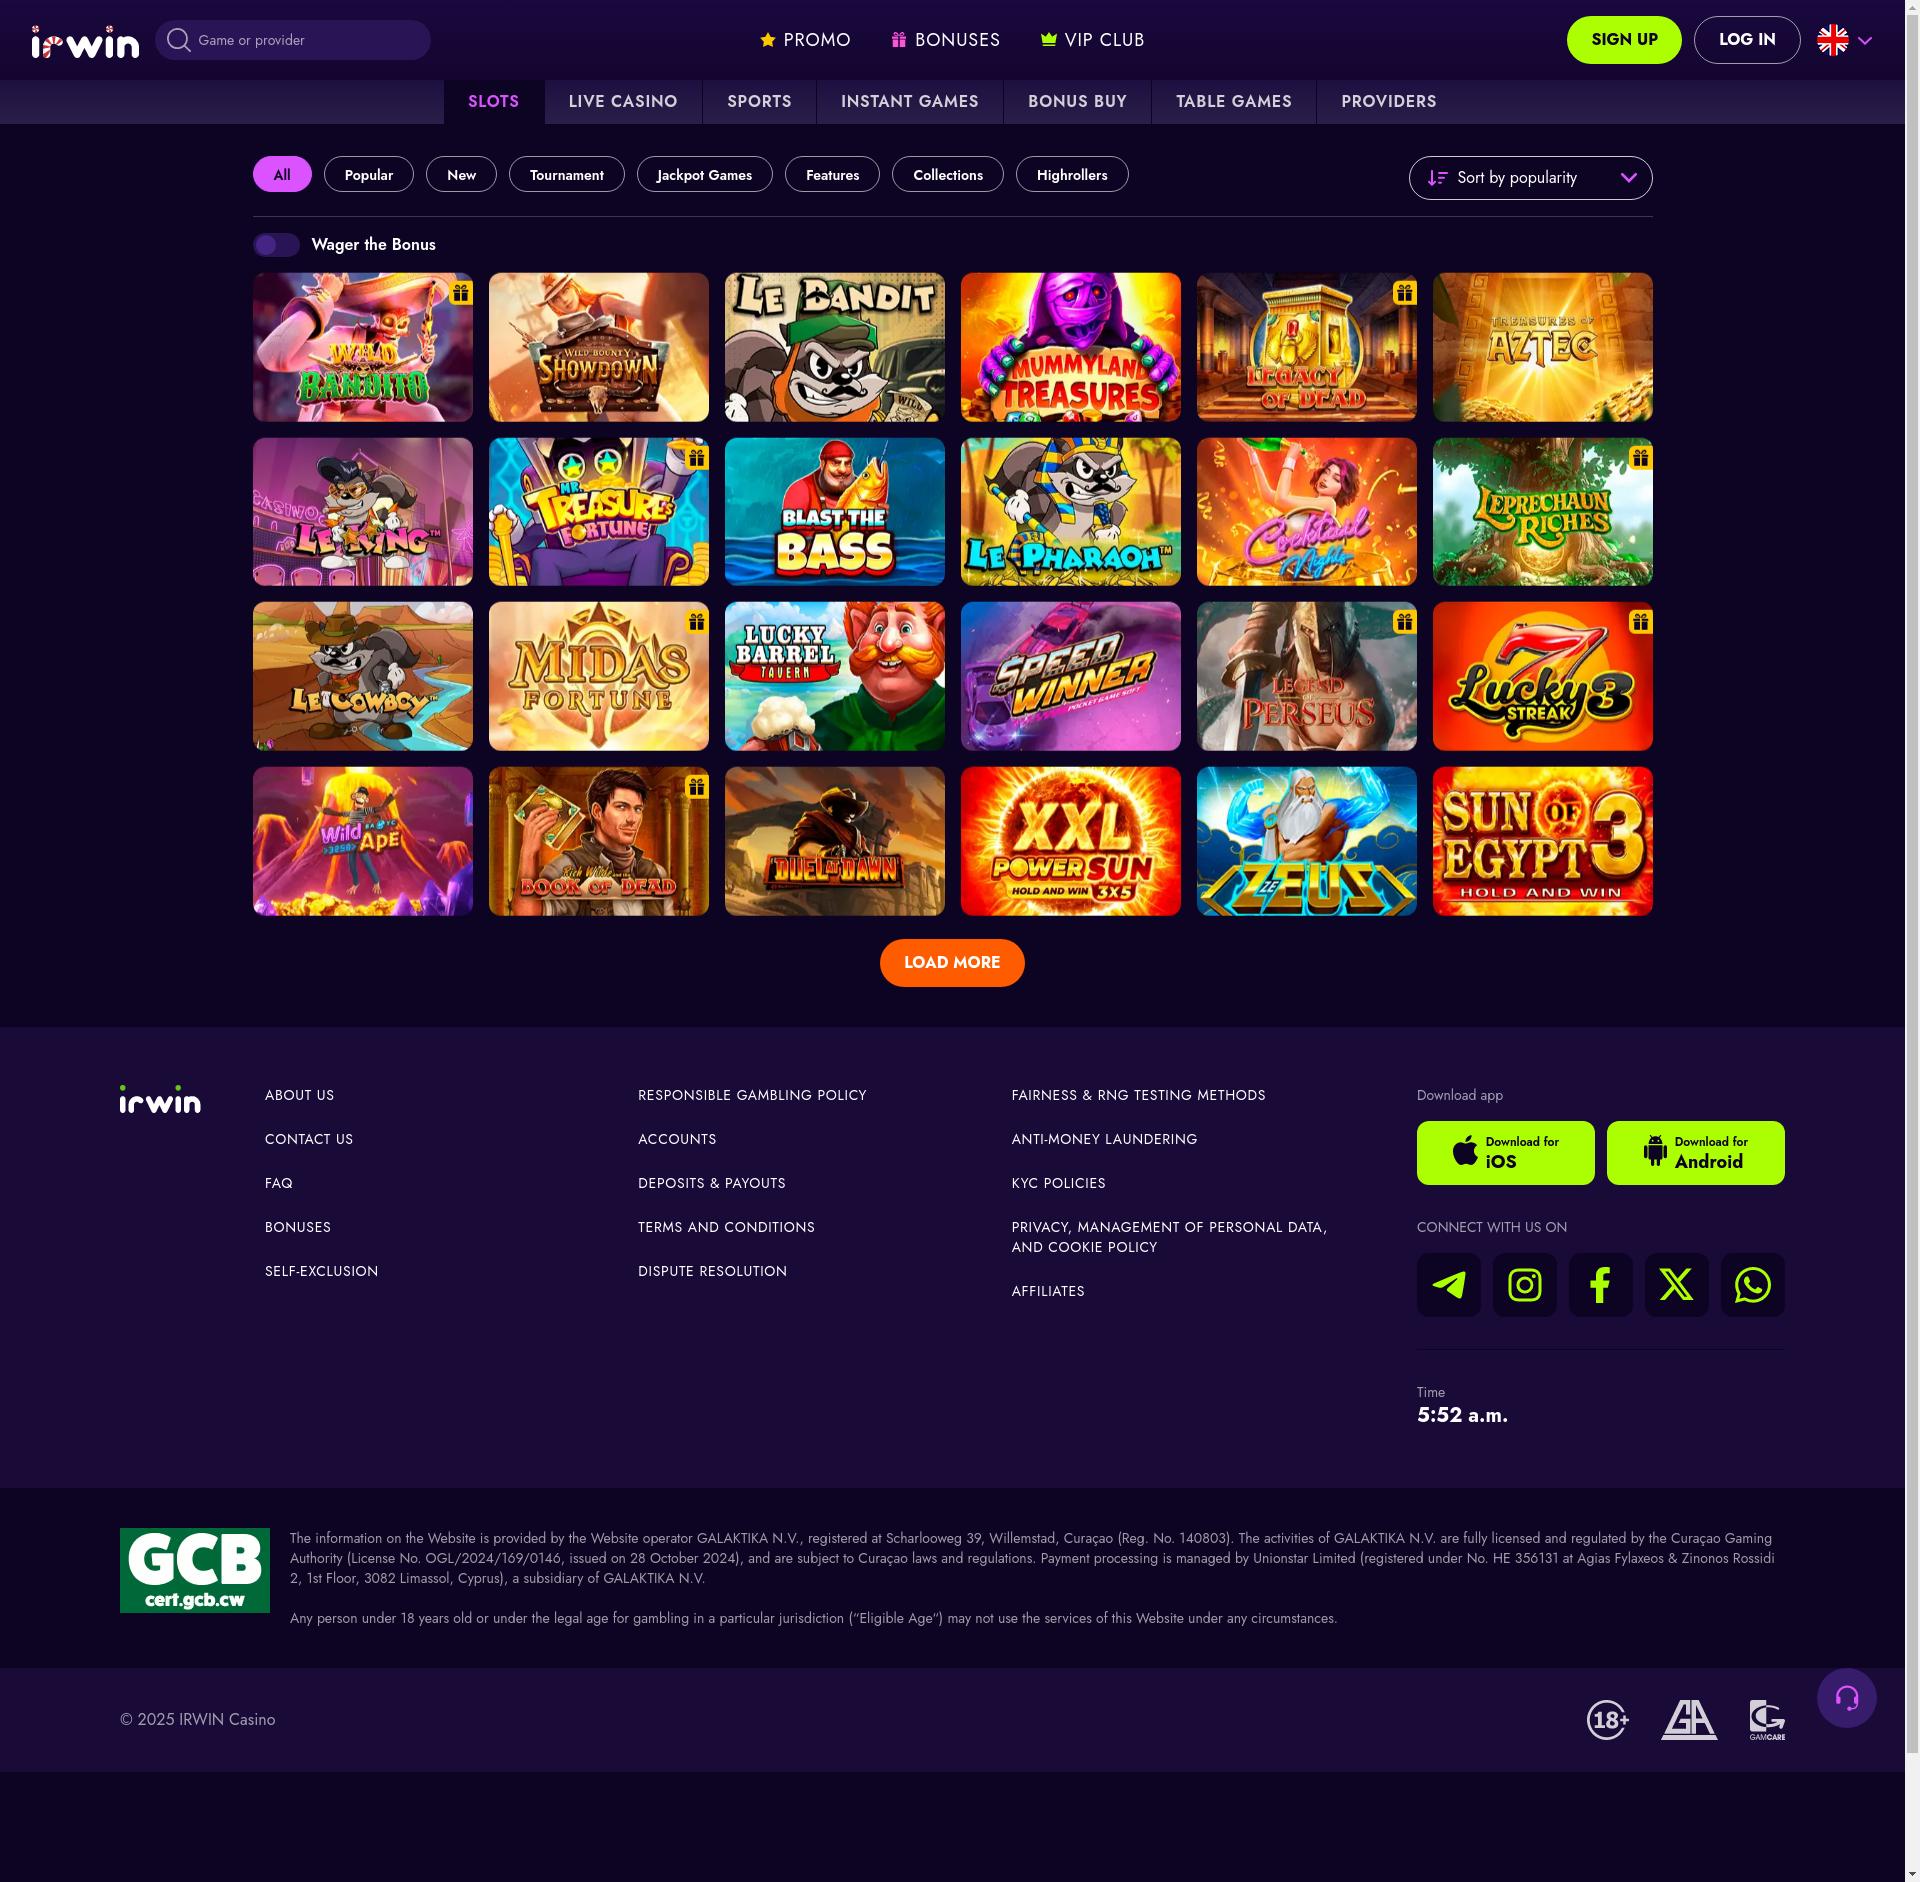The height and width of the screenshot is (1882, 1920).
Task: Click the GamCare logo in footer
Action: tap(1767, 1720)
